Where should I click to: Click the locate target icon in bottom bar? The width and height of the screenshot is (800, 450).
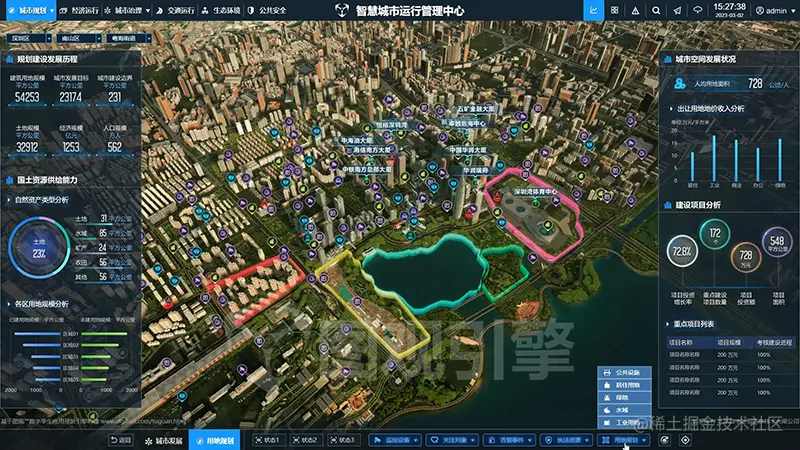click(685, 440)
